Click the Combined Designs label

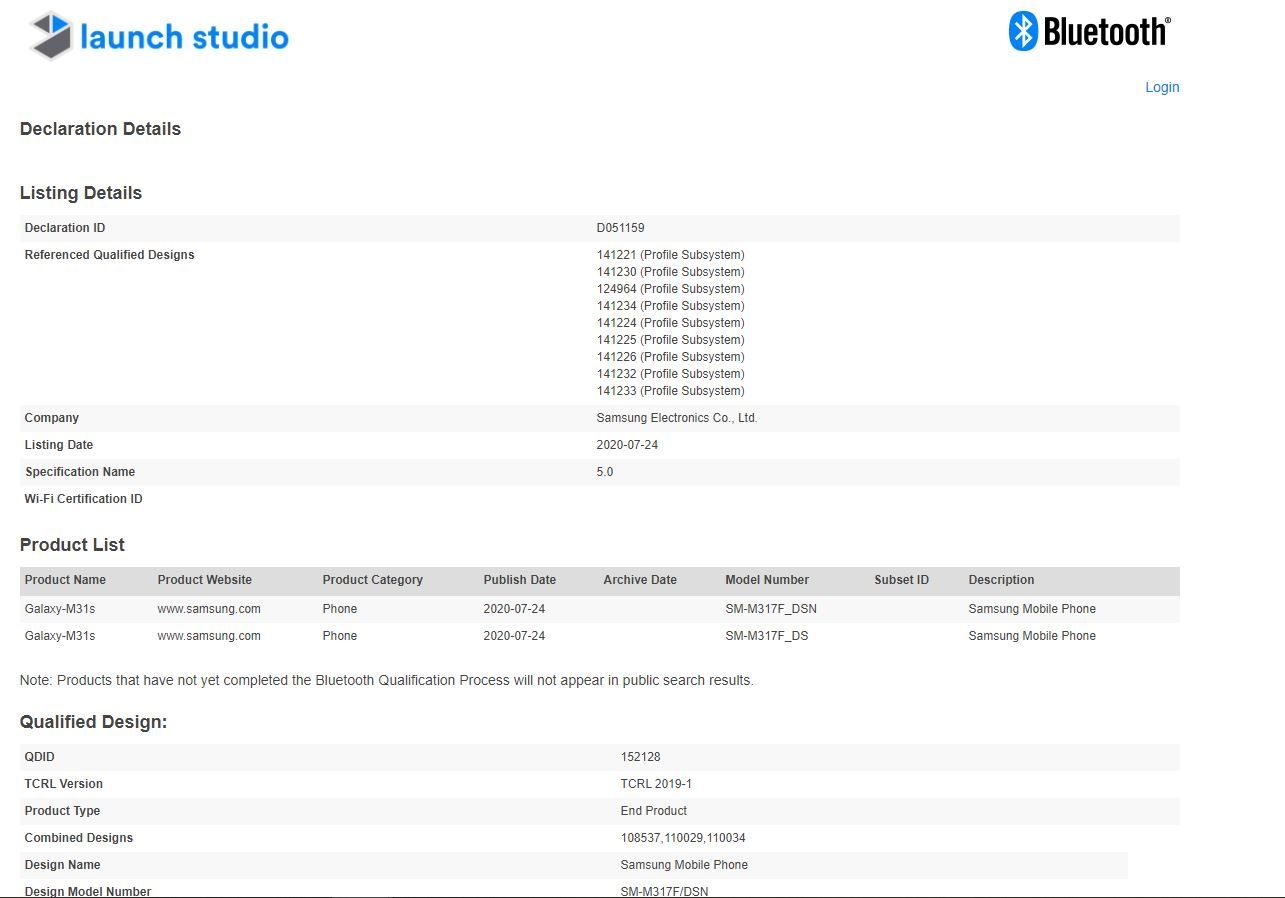click(x=79, y=838)
